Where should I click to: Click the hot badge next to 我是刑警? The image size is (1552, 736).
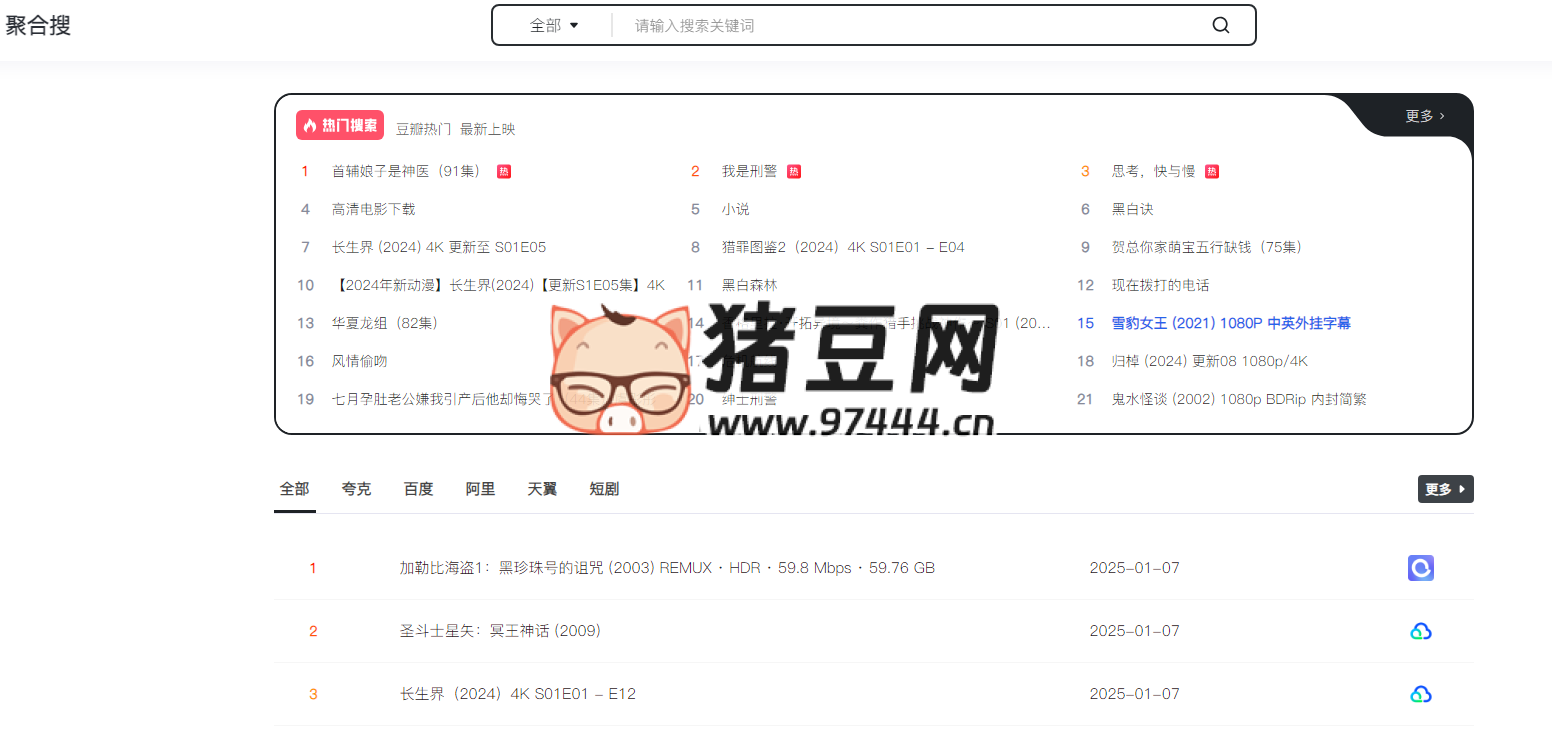tap(794, 172)
